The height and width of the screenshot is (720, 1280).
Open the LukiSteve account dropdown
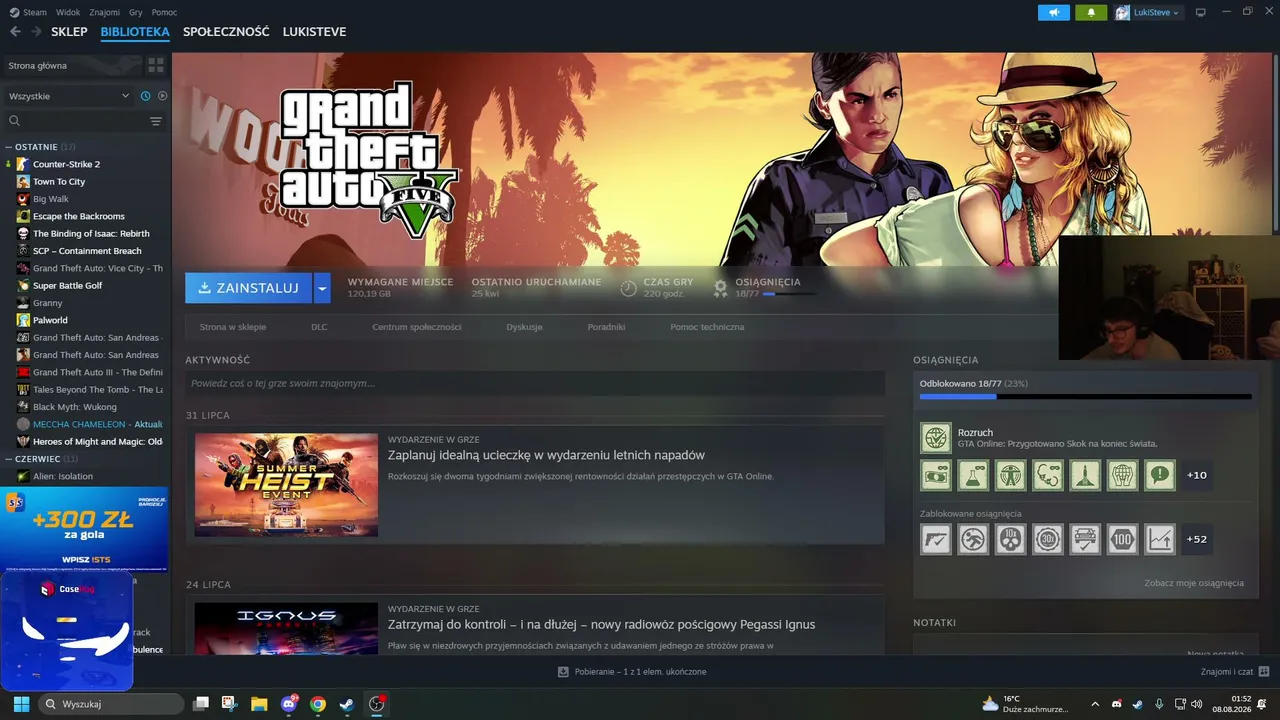coord(1148,12)
